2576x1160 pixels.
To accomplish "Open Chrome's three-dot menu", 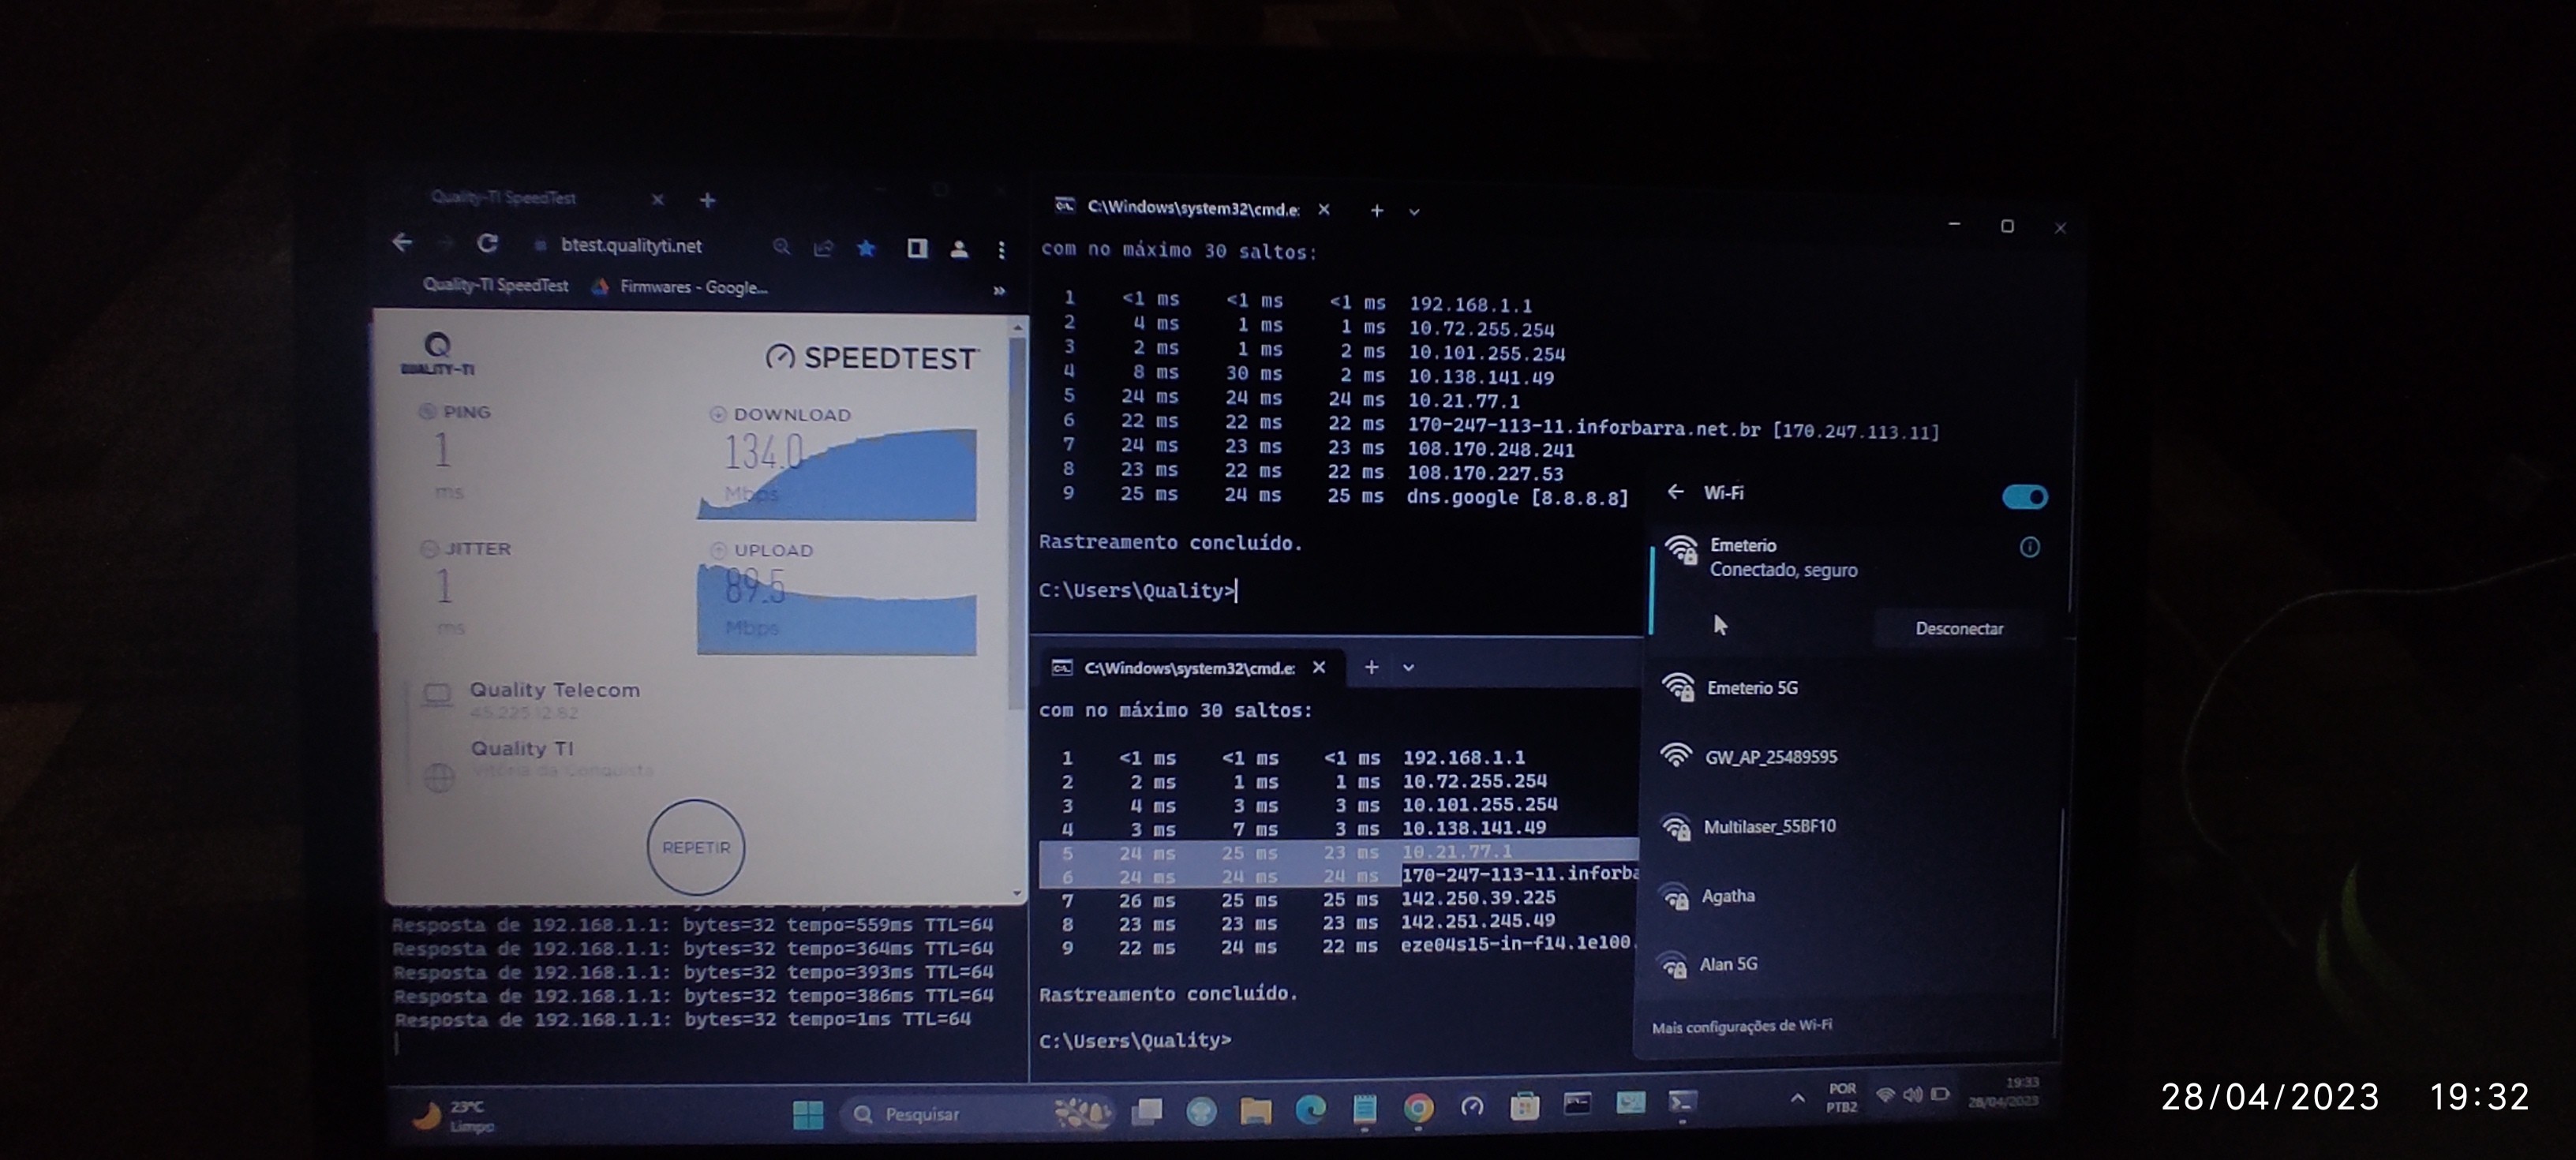I will click(x=1001, y=250).
